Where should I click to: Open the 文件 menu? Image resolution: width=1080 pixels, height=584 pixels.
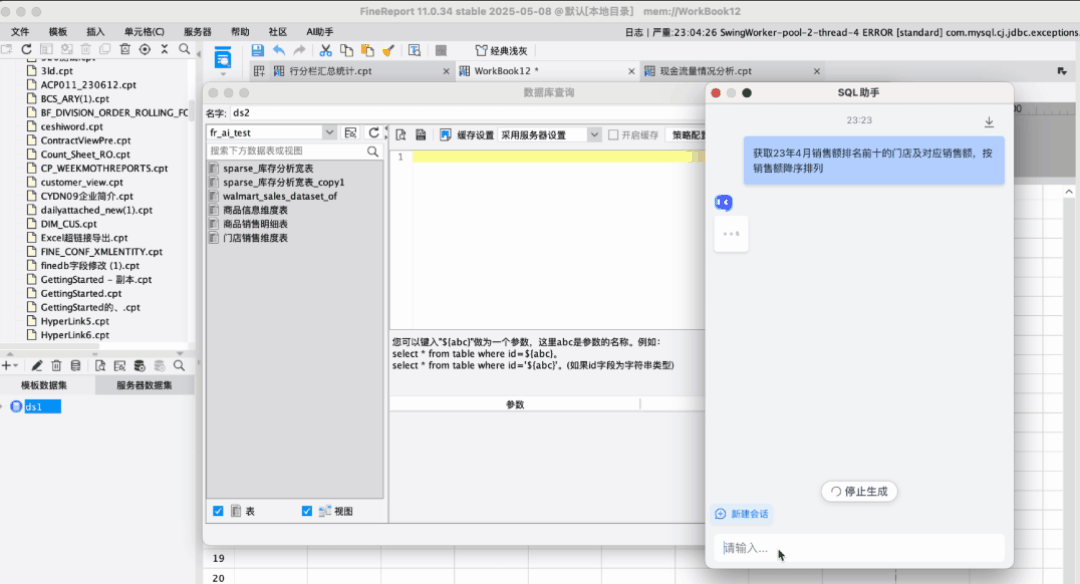[x=20, y=32]
